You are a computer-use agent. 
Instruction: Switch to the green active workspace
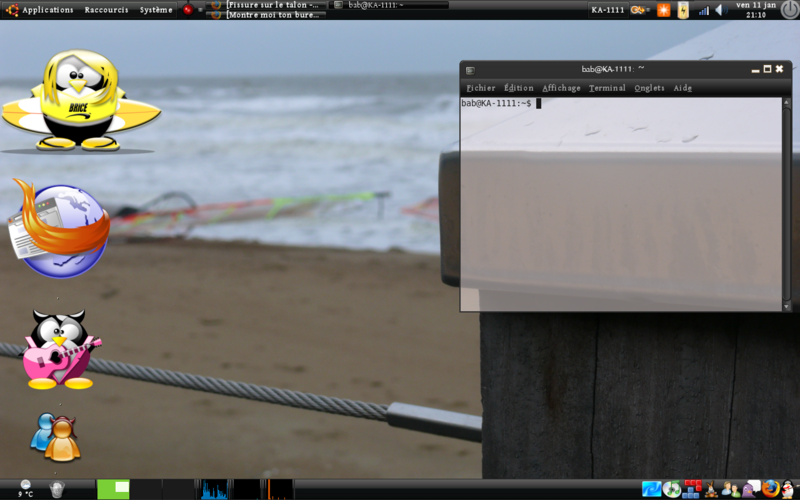click(113, 489)
